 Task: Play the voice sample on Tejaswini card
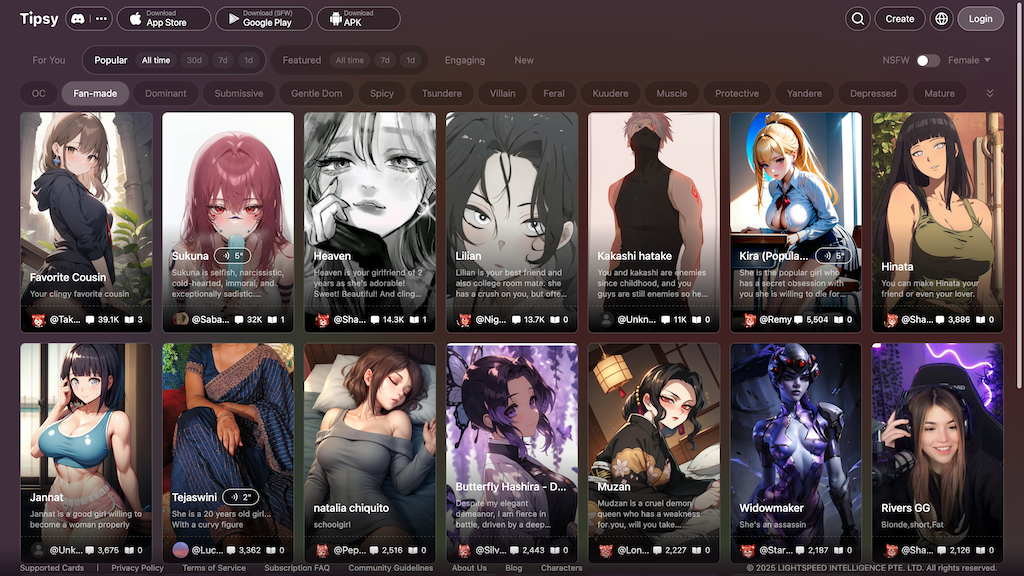pos(240,497)
